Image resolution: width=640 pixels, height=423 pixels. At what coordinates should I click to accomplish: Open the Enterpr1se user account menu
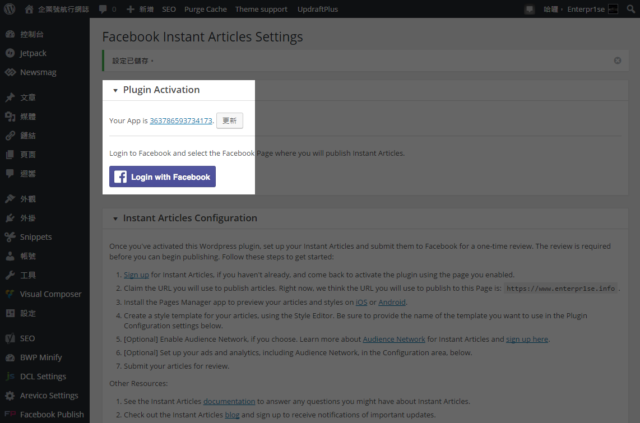(580, 9)
